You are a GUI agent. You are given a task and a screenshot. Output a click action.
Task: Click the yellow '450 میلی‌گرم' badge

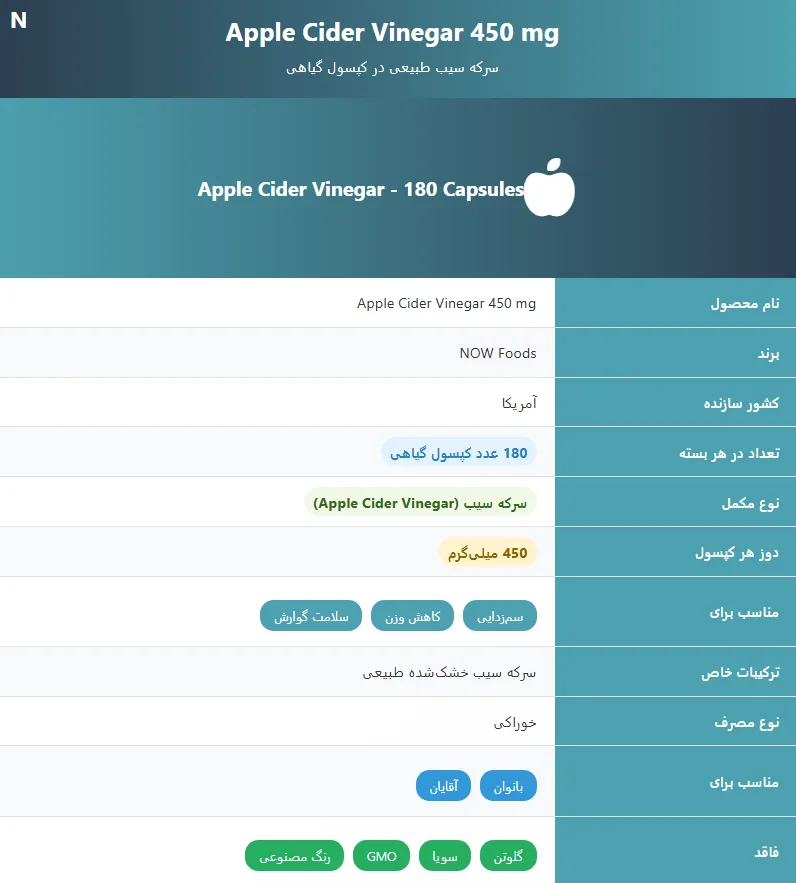point(488,552)
